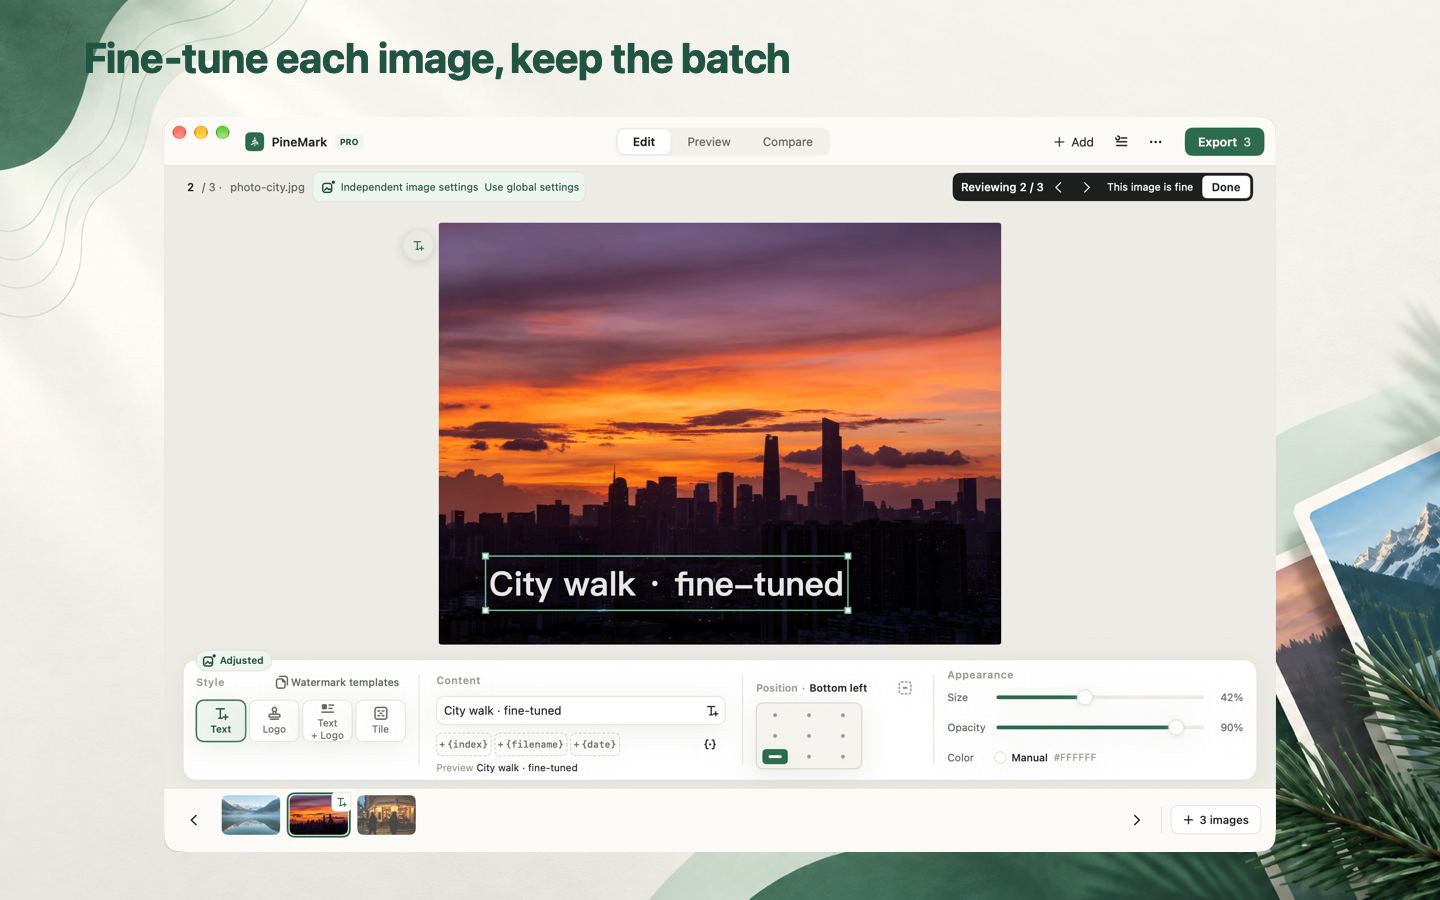Show next thumbnails in the filmstrip

[x=1137, y=820]
